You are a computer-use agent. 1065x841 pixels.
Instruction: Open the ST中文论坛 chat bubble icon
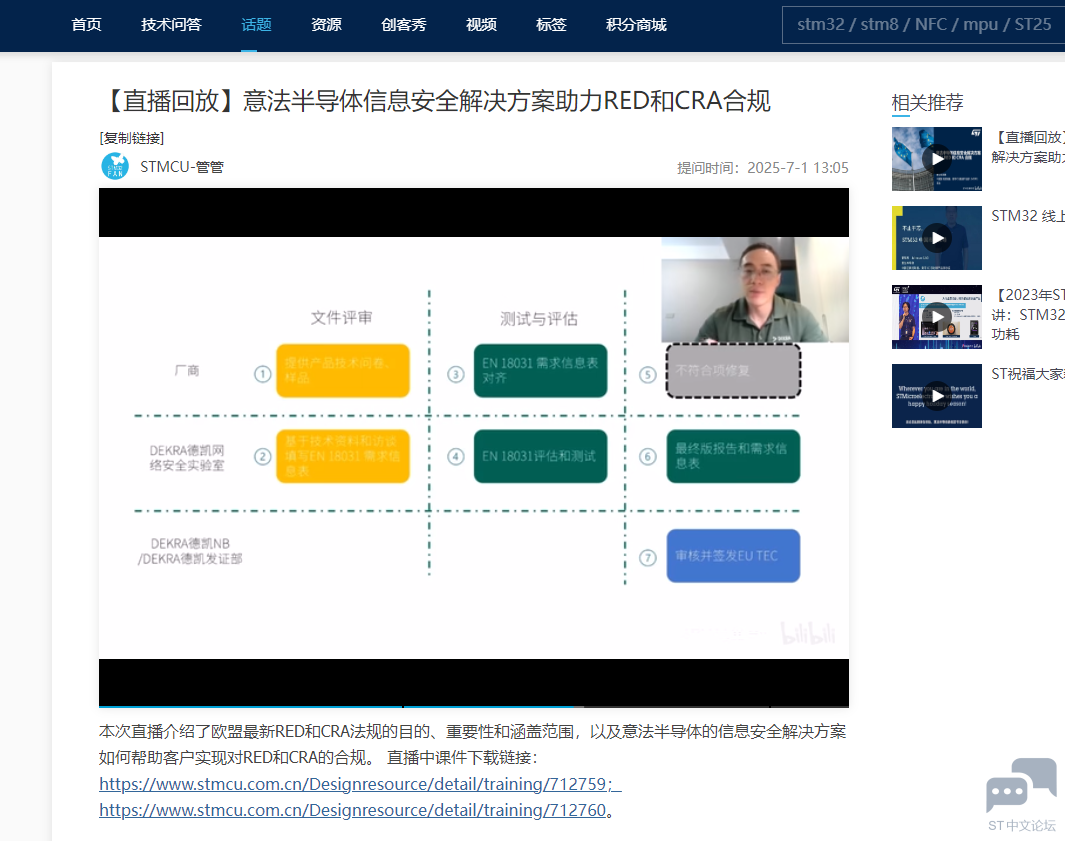coord(1022,786)
